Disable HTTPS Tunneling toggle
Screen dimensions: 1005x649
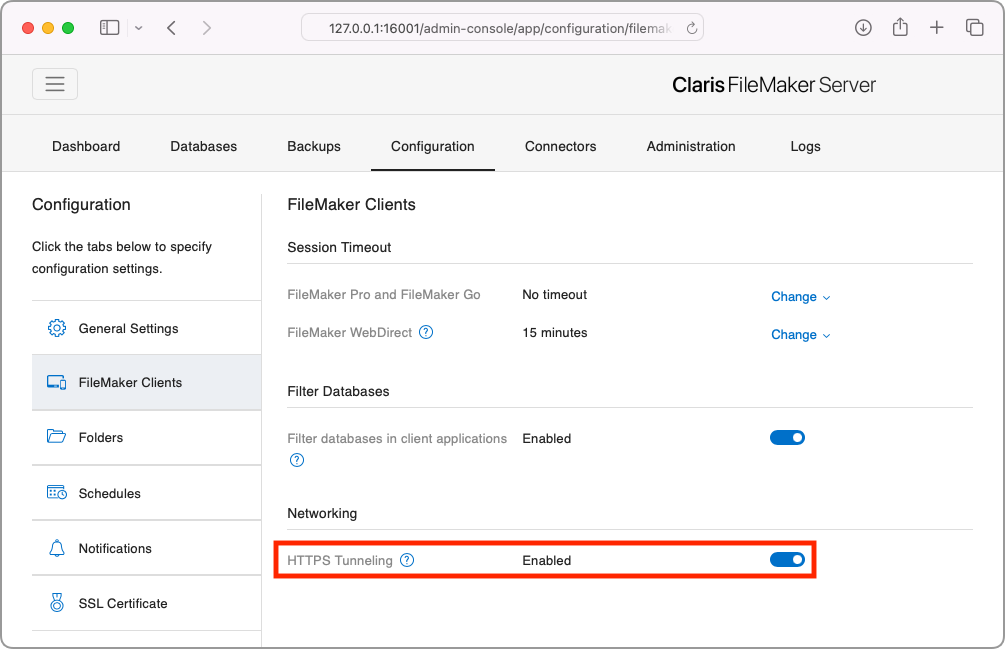[x=787, y=560]
